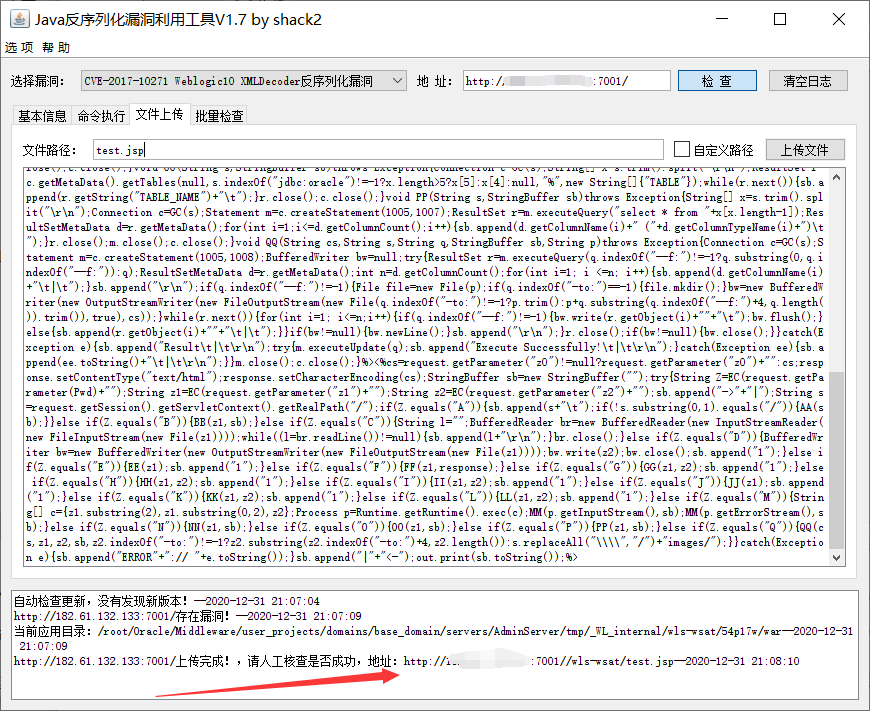The image size is (870, 711).
Task: Click the 文件路径 input field with test.jsp
Action: (x=378, y=150)
